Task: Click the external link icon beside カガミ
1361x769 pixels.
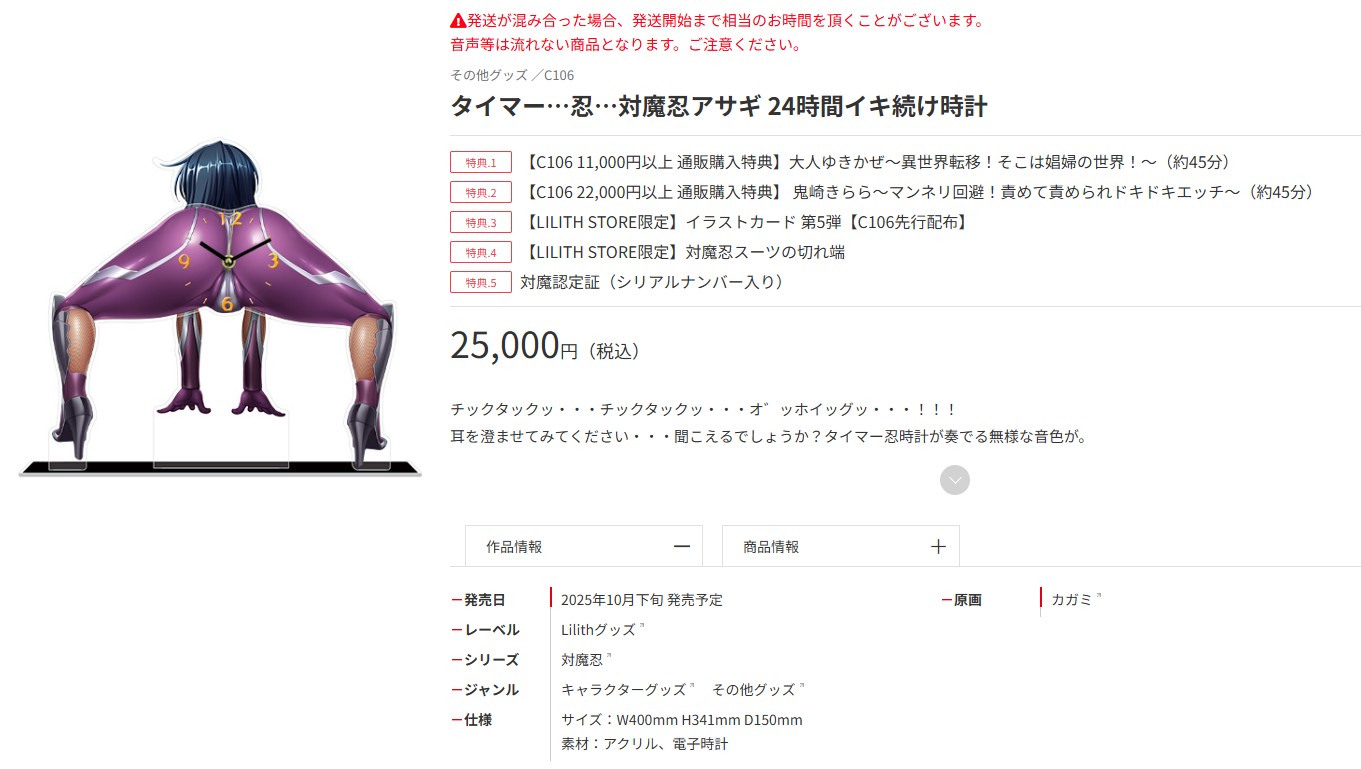Action: click(1098, 596)
